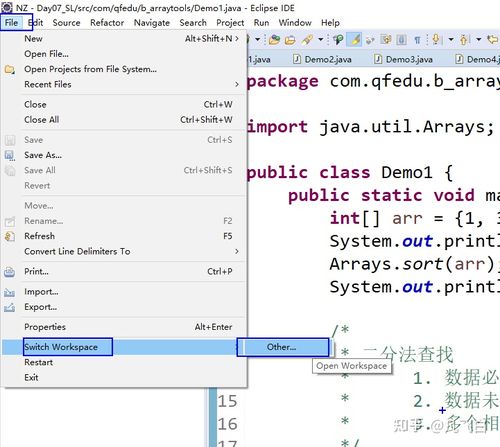This screenshot has height=447, width=500.
Task: Choose Refresh in the File menu
Action: click(124, 236)
